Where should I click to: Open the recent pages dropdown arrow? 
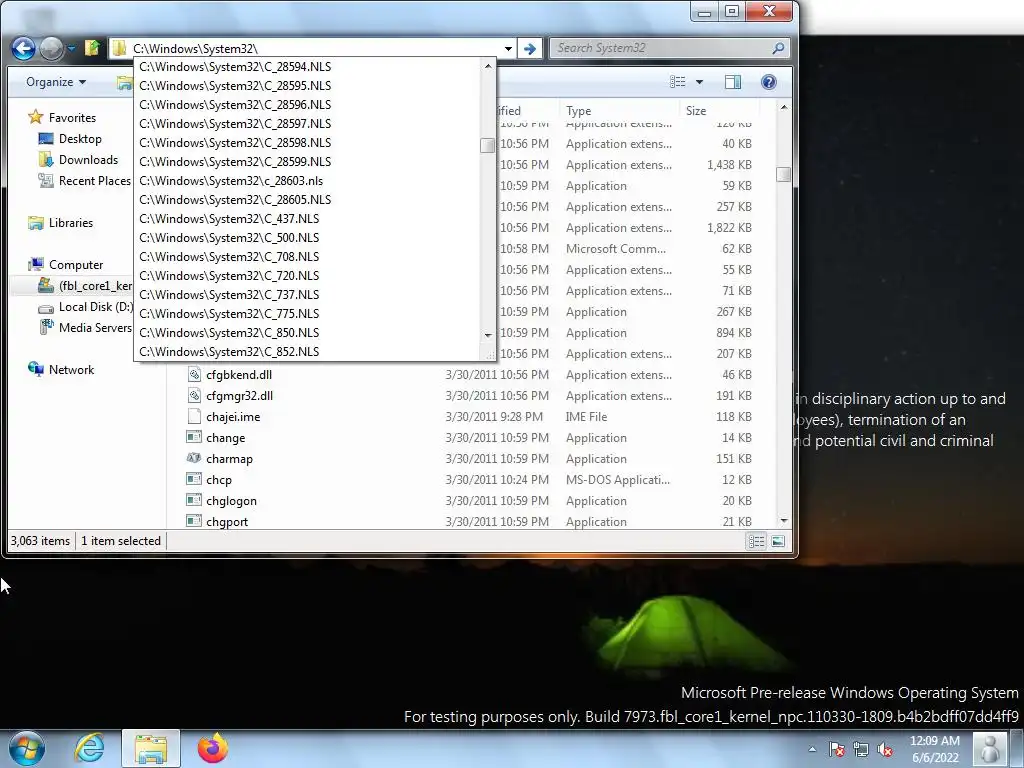pyautogui.click(x=71, y=49)
